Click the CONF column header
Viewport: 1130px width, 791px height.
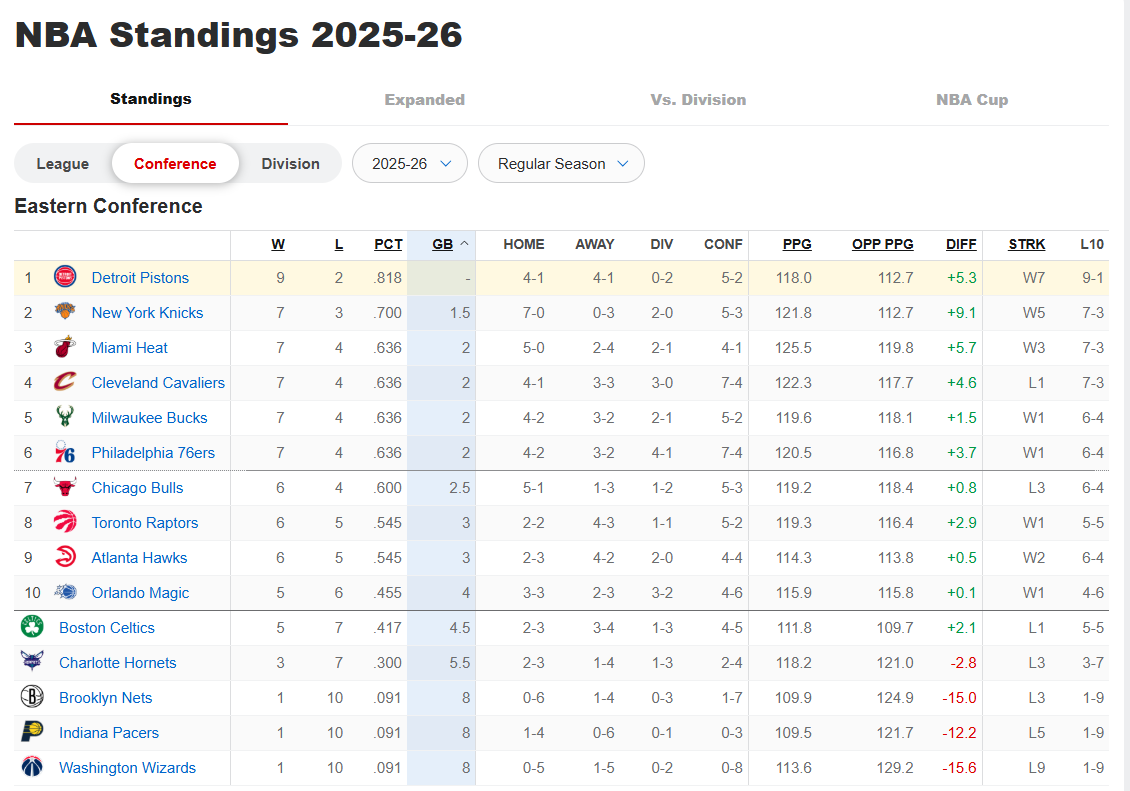click(x=723, y=244)
